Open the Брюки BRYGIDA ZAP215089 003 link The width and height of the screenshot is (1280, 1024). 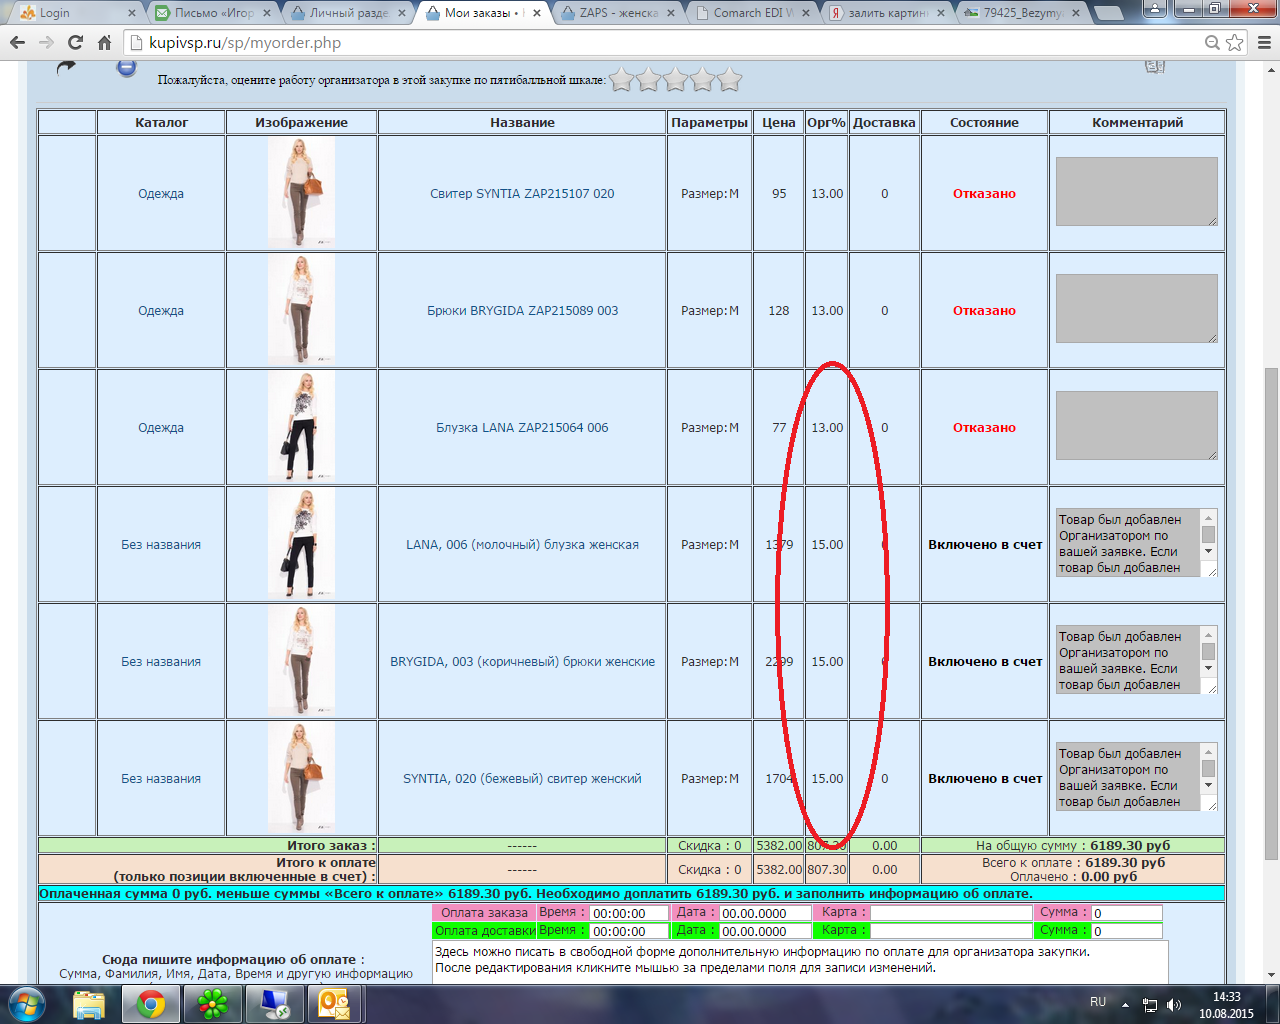(522, 311)
